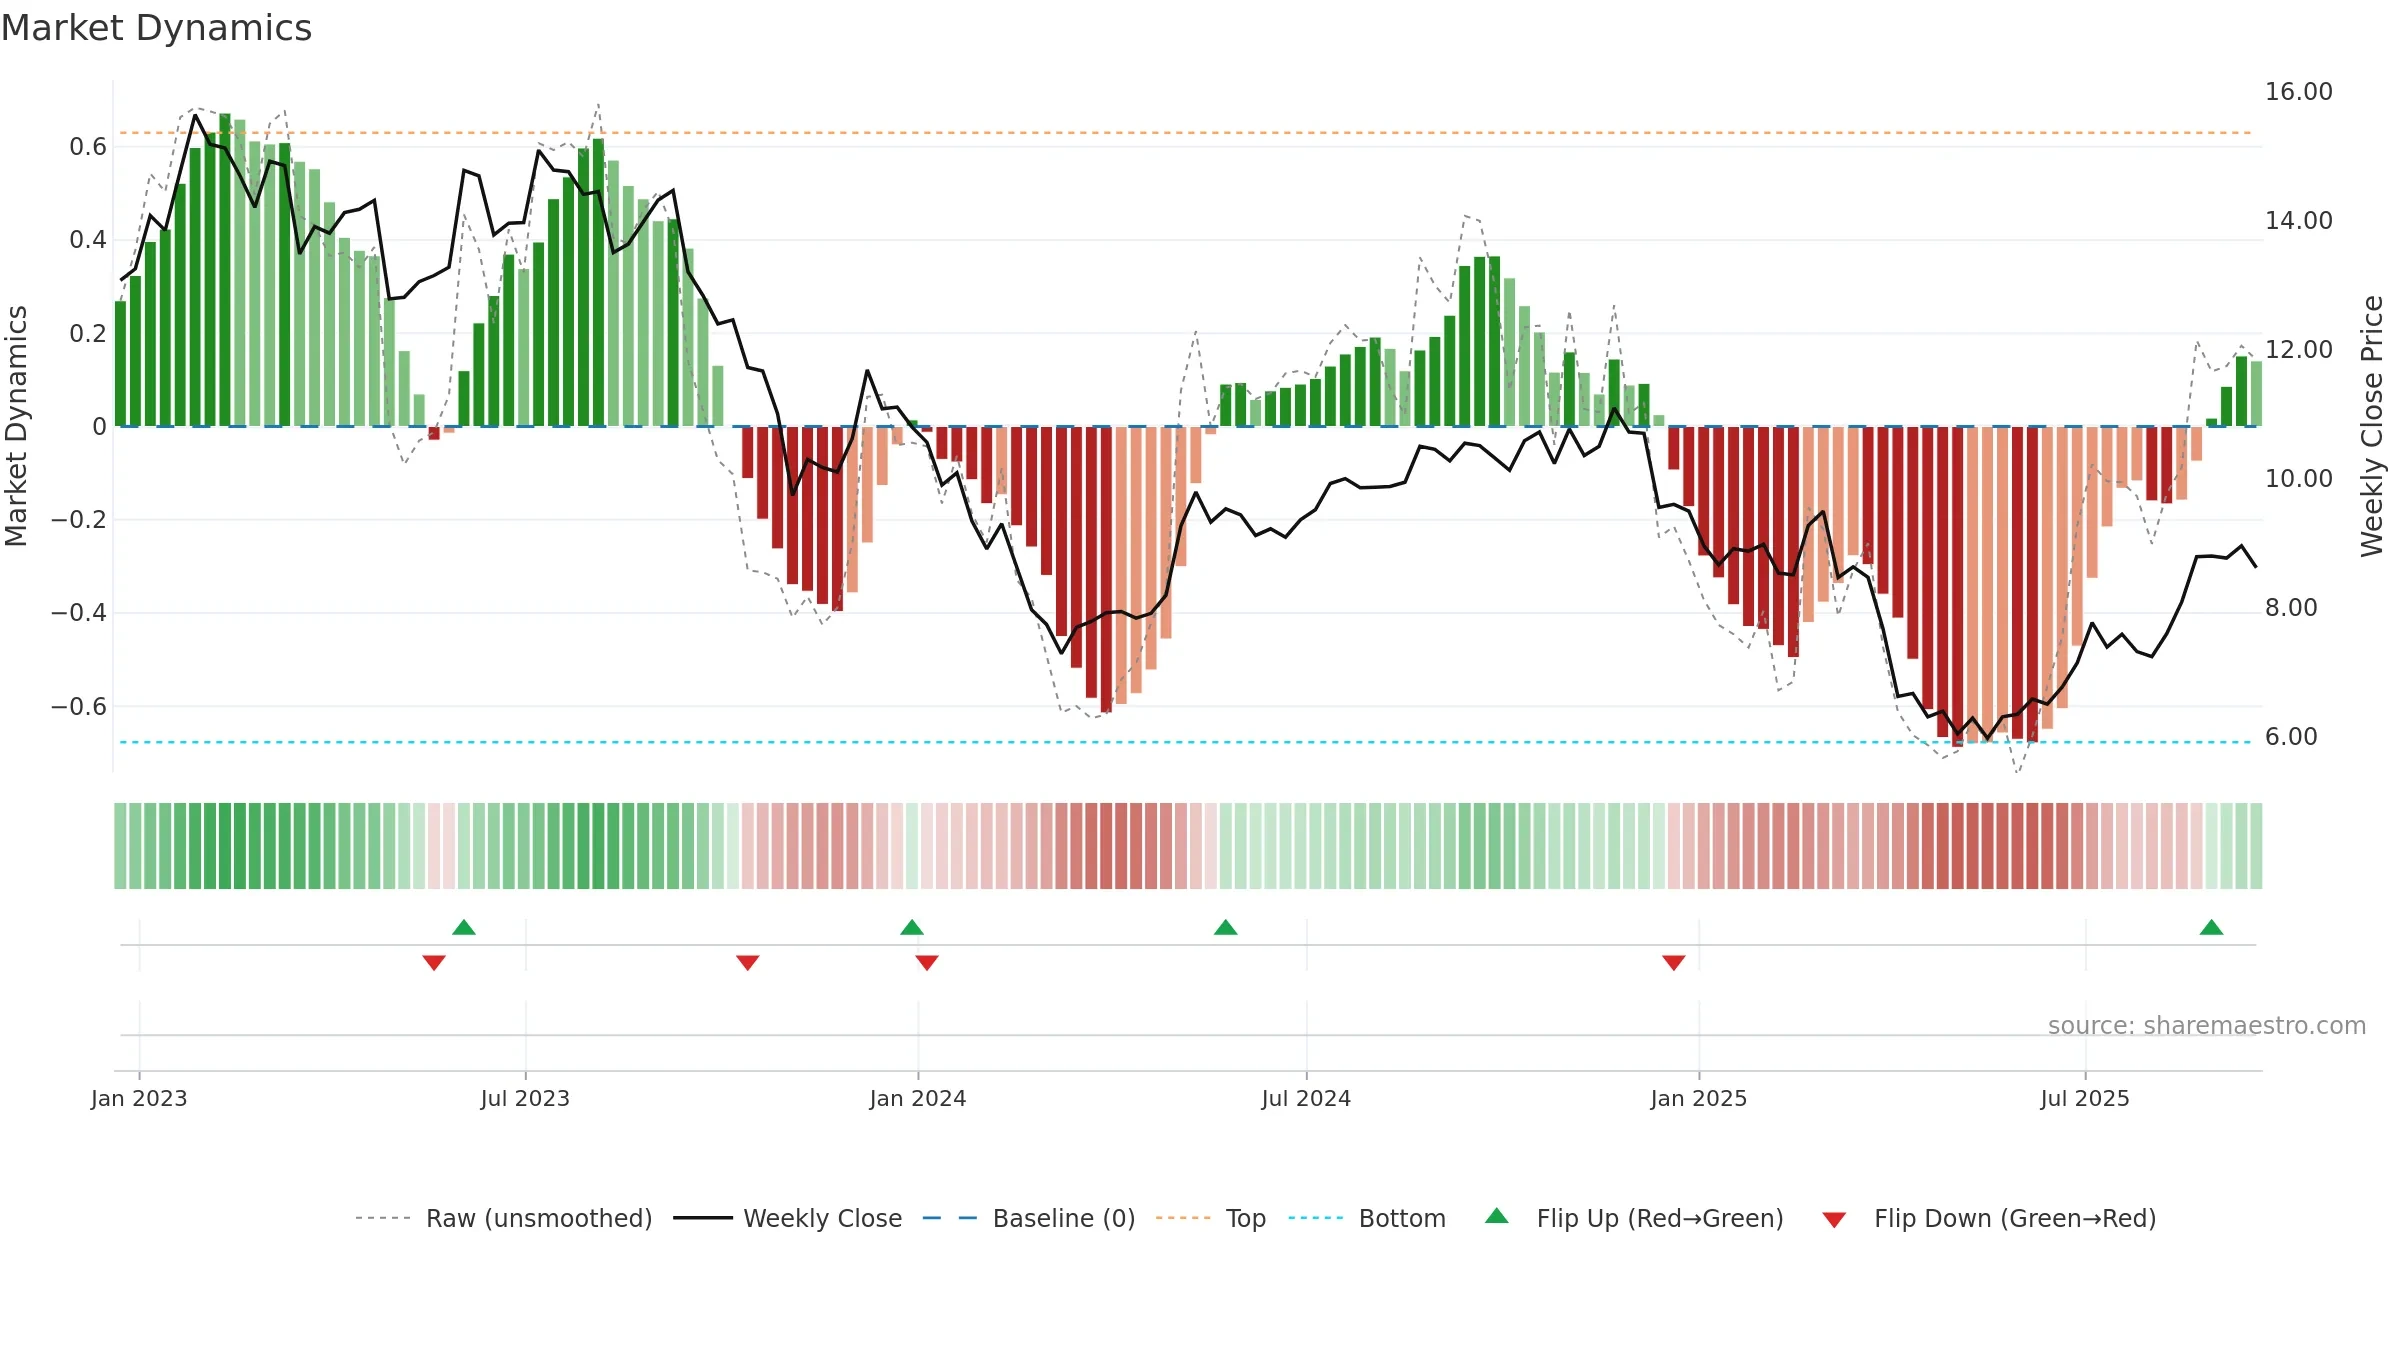Click the tallest green bar in early 2023
This screenshot has height=1350, width=2400.
[x=225, y=270]
